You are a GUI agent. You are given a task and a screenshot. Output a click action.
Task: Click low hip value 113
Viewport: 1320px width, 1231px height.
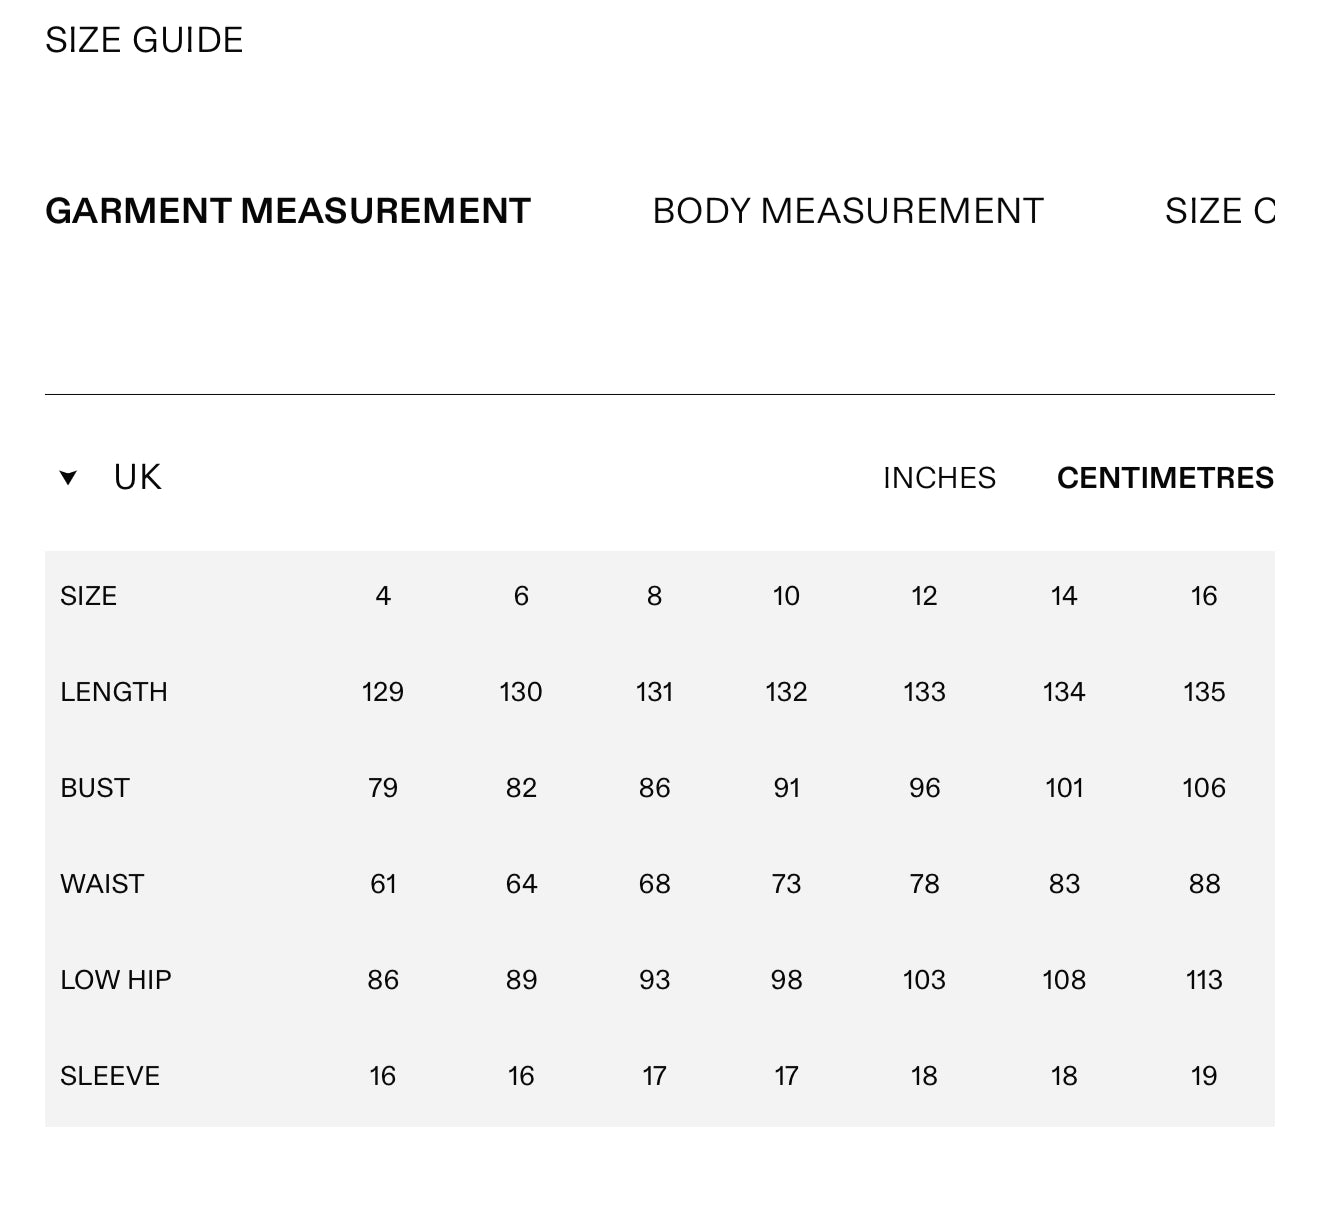pos(1204,980)
